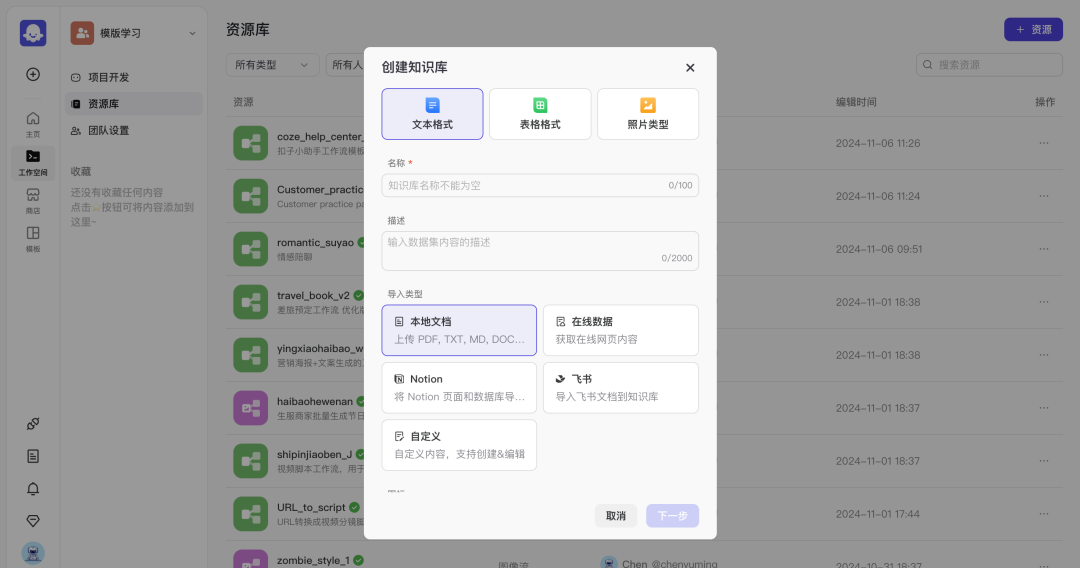Viewport: 1080px width, 568px height.
Task: Open the 商店 store icon
Action: 33,200
